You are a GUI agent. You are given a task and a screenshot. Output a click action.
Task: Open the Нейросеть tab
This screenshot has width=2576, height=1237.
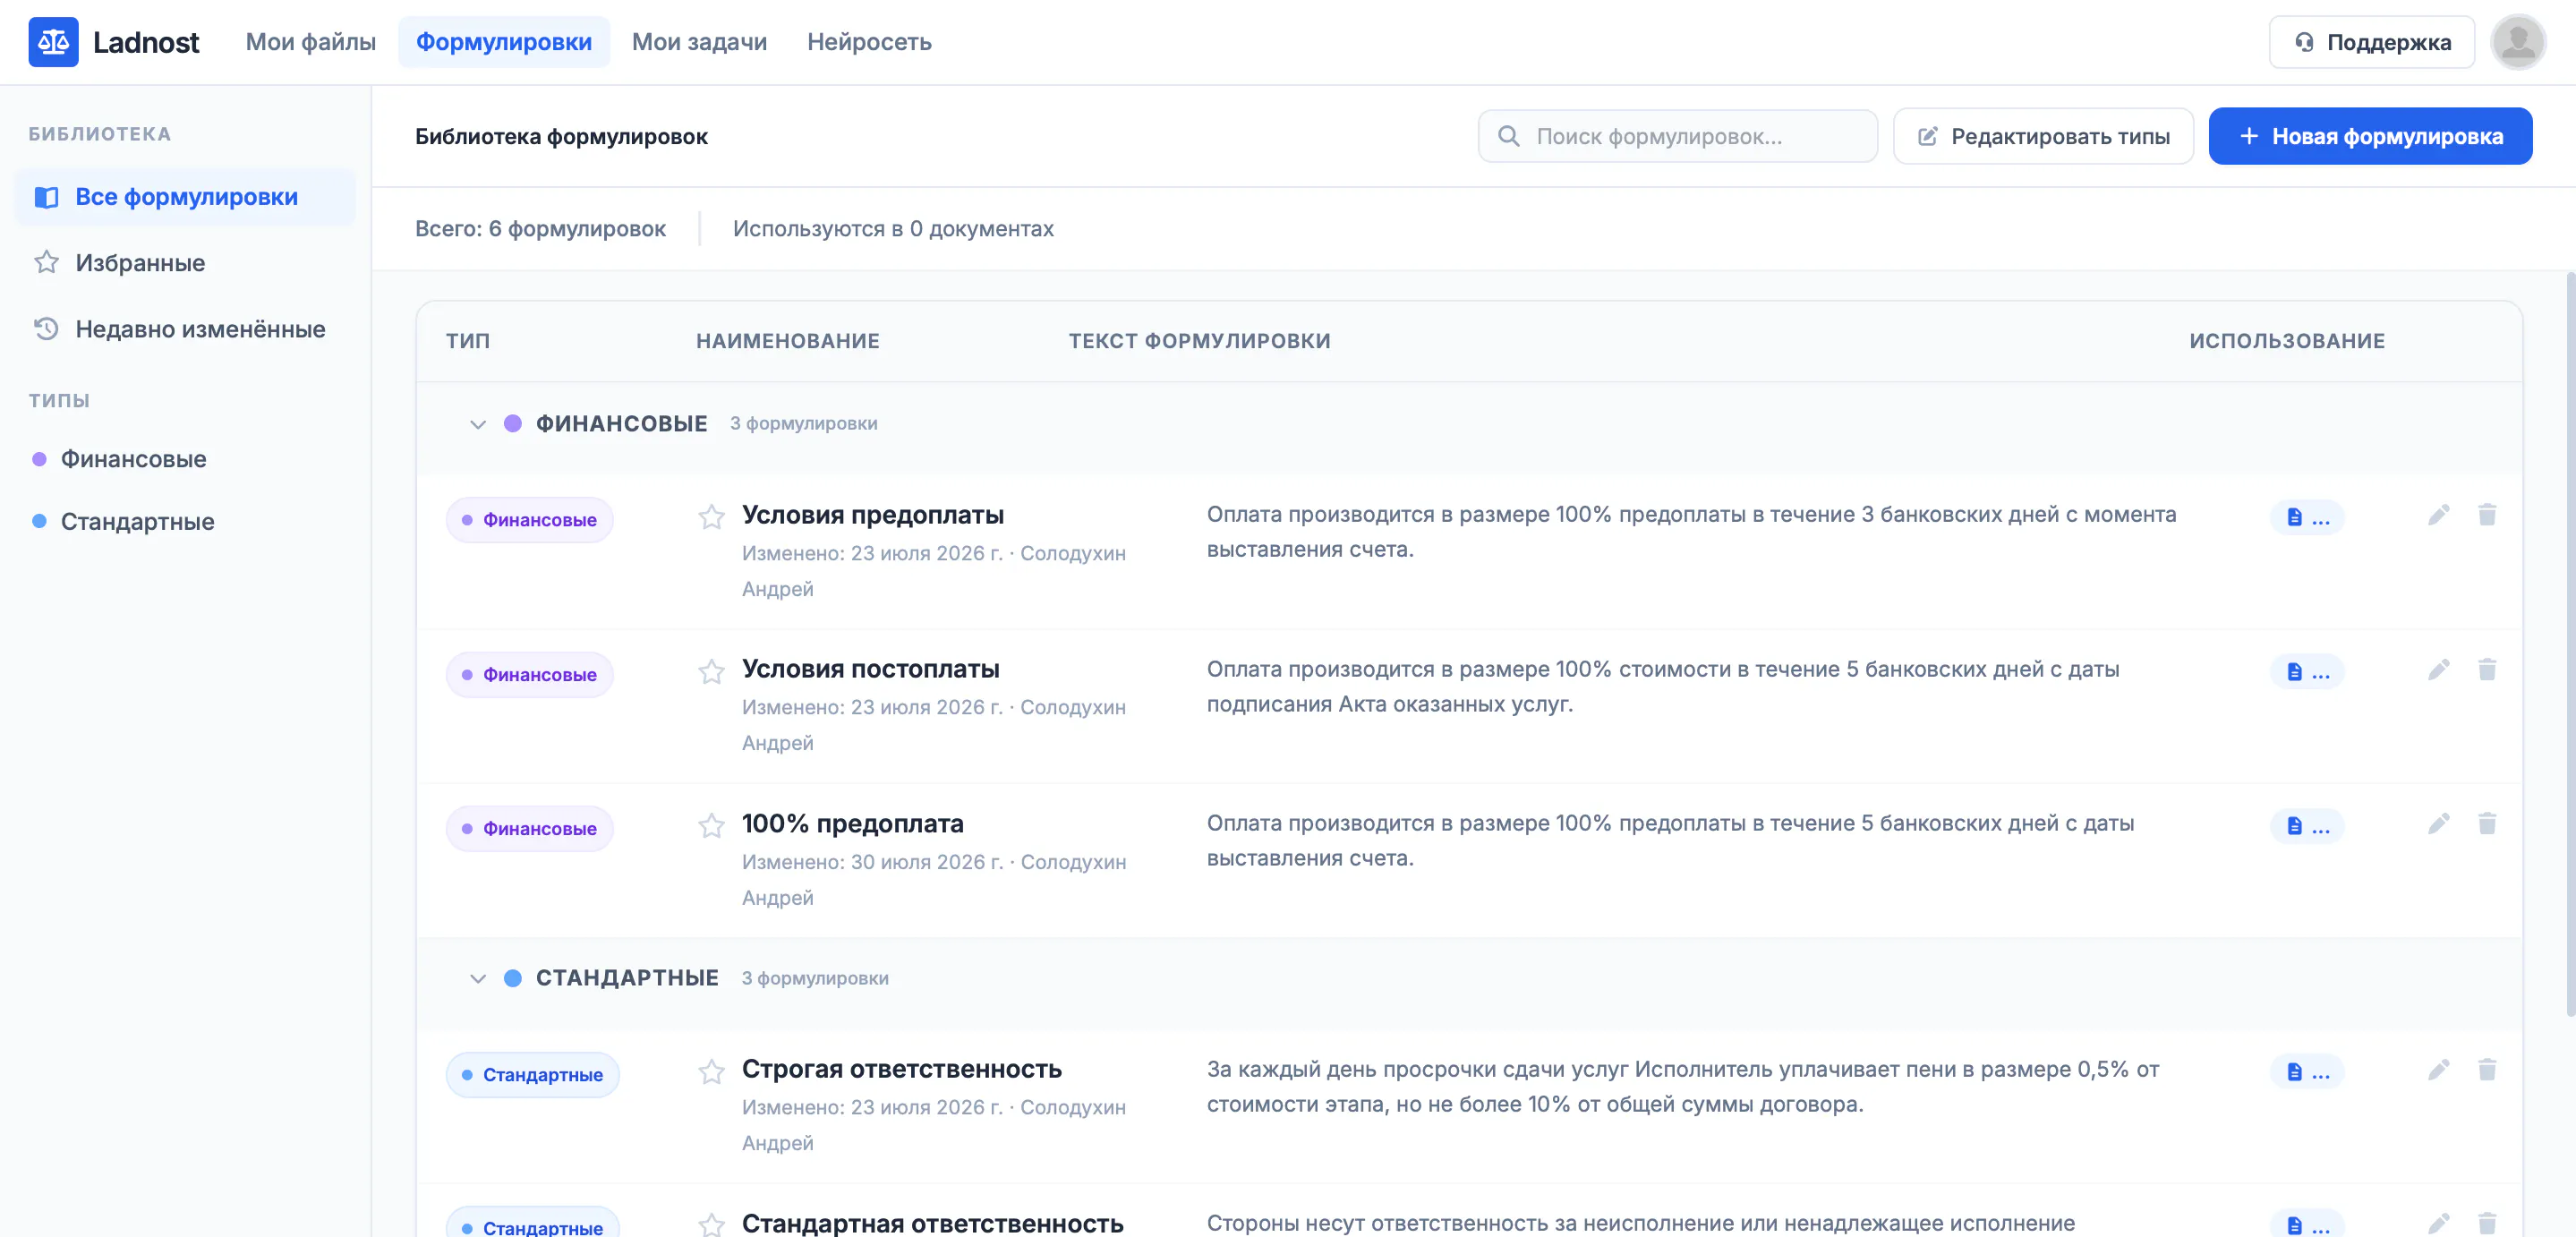(x=869, y=42)
